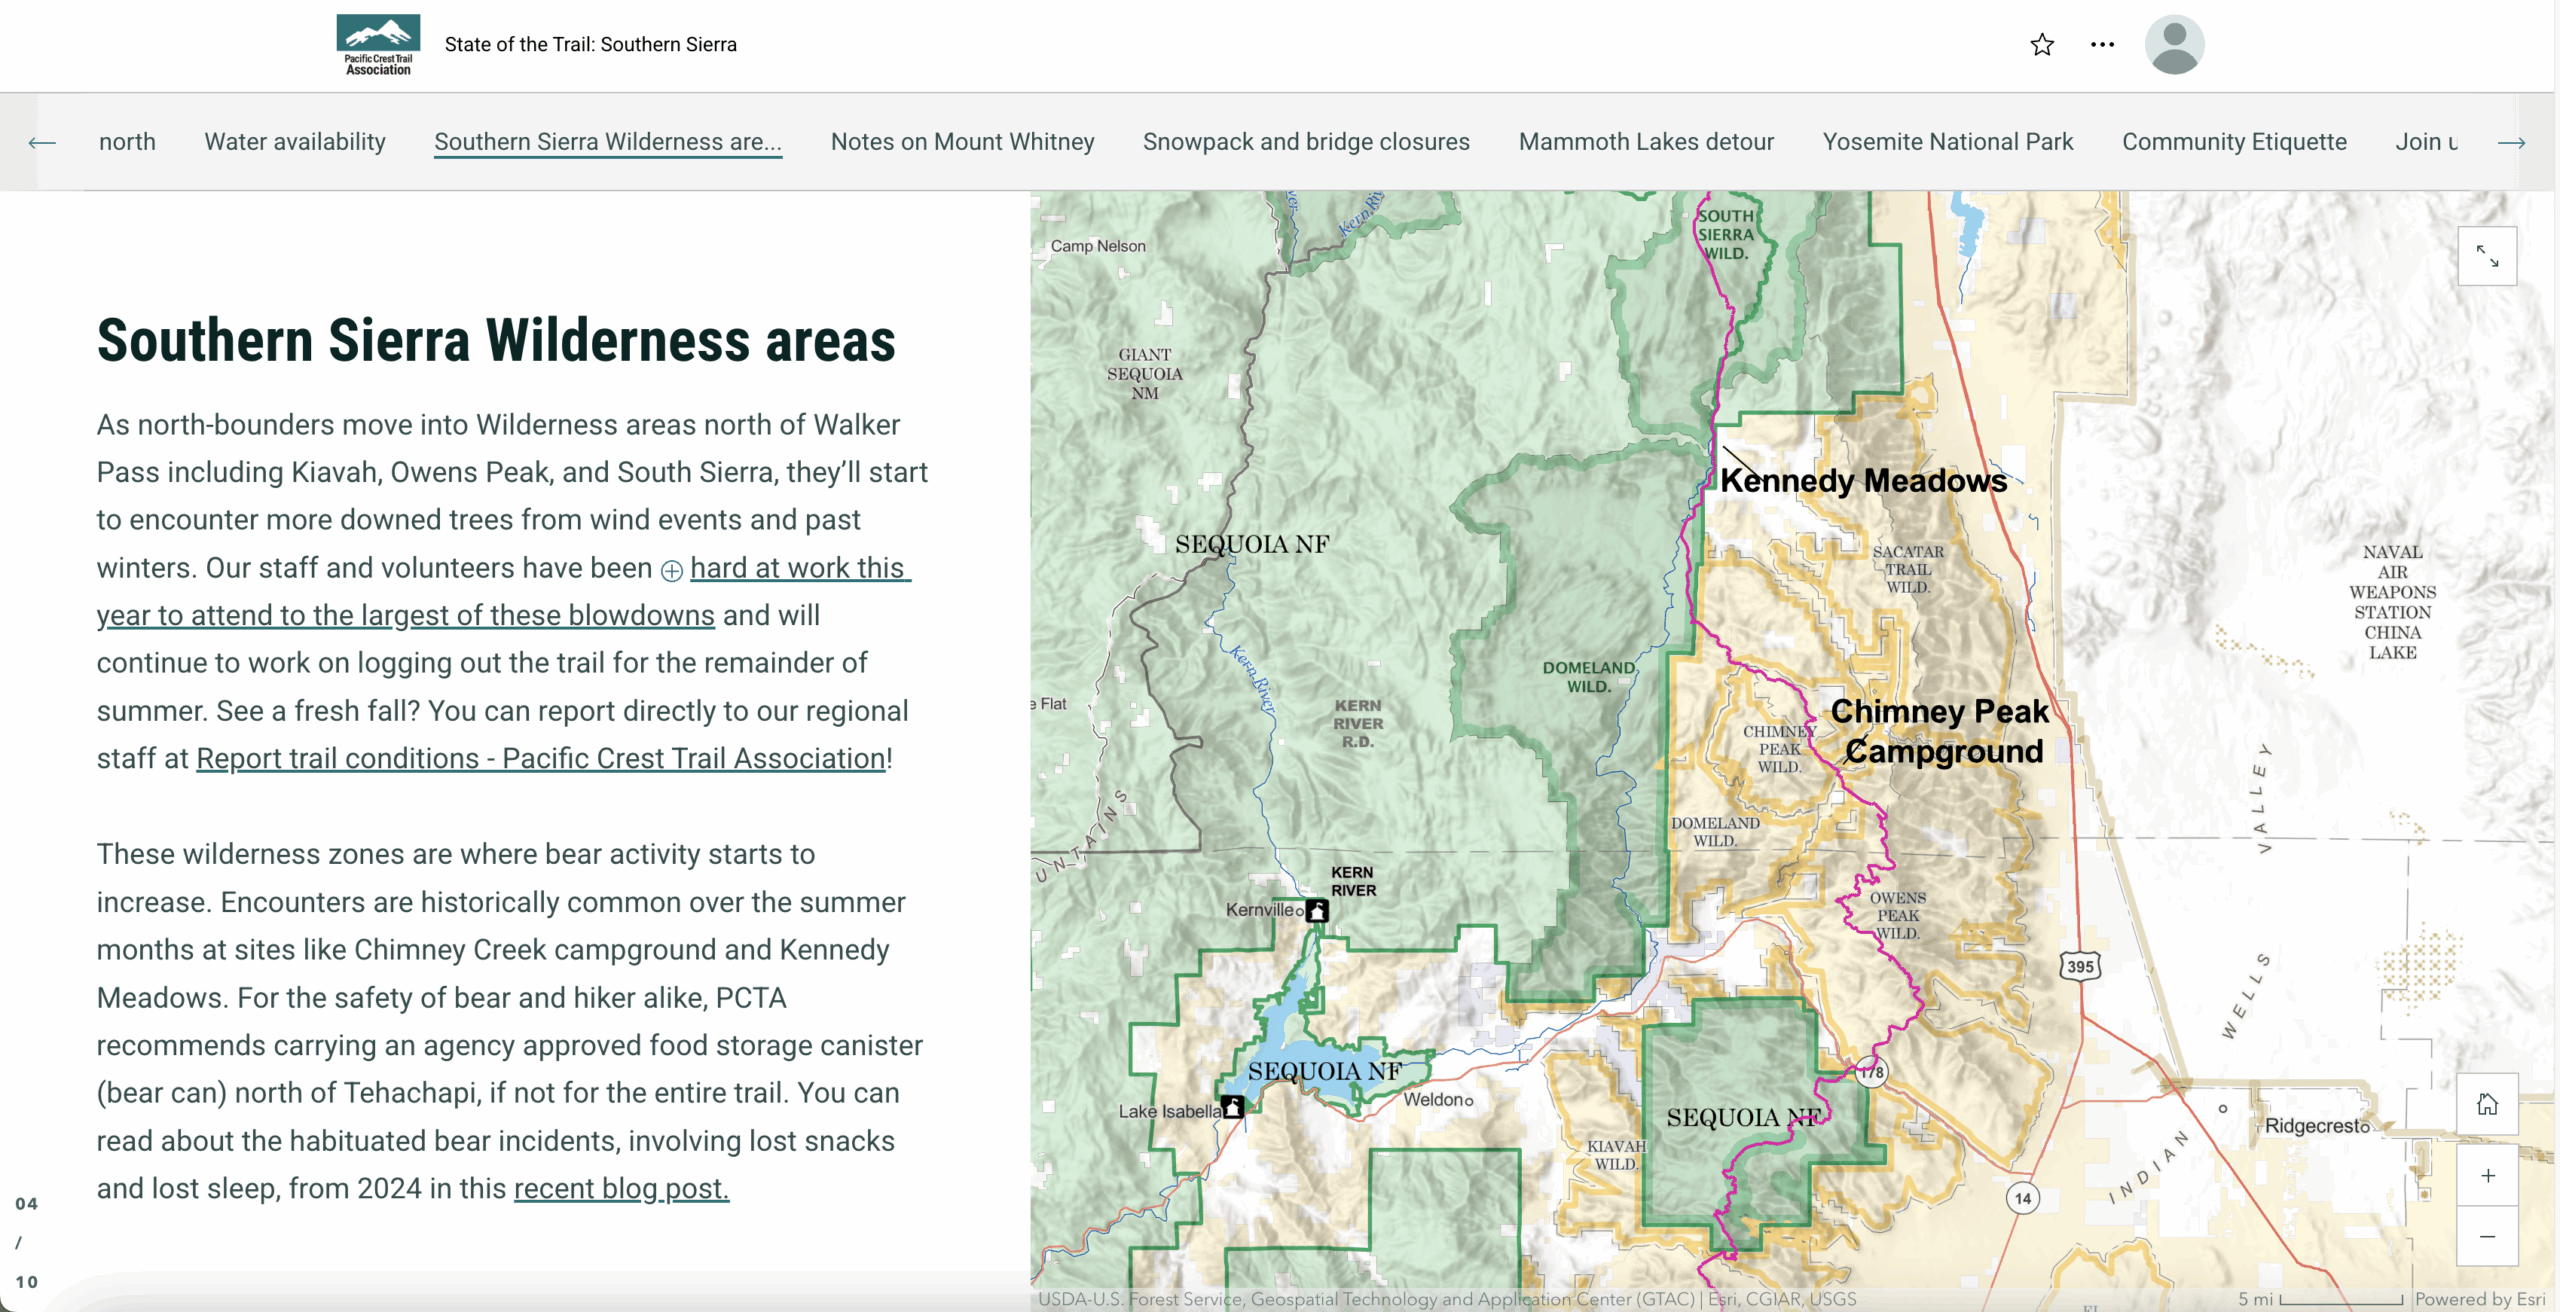Click the SOUTH SIERRA WILD. map label

[x=1726, y=234]
